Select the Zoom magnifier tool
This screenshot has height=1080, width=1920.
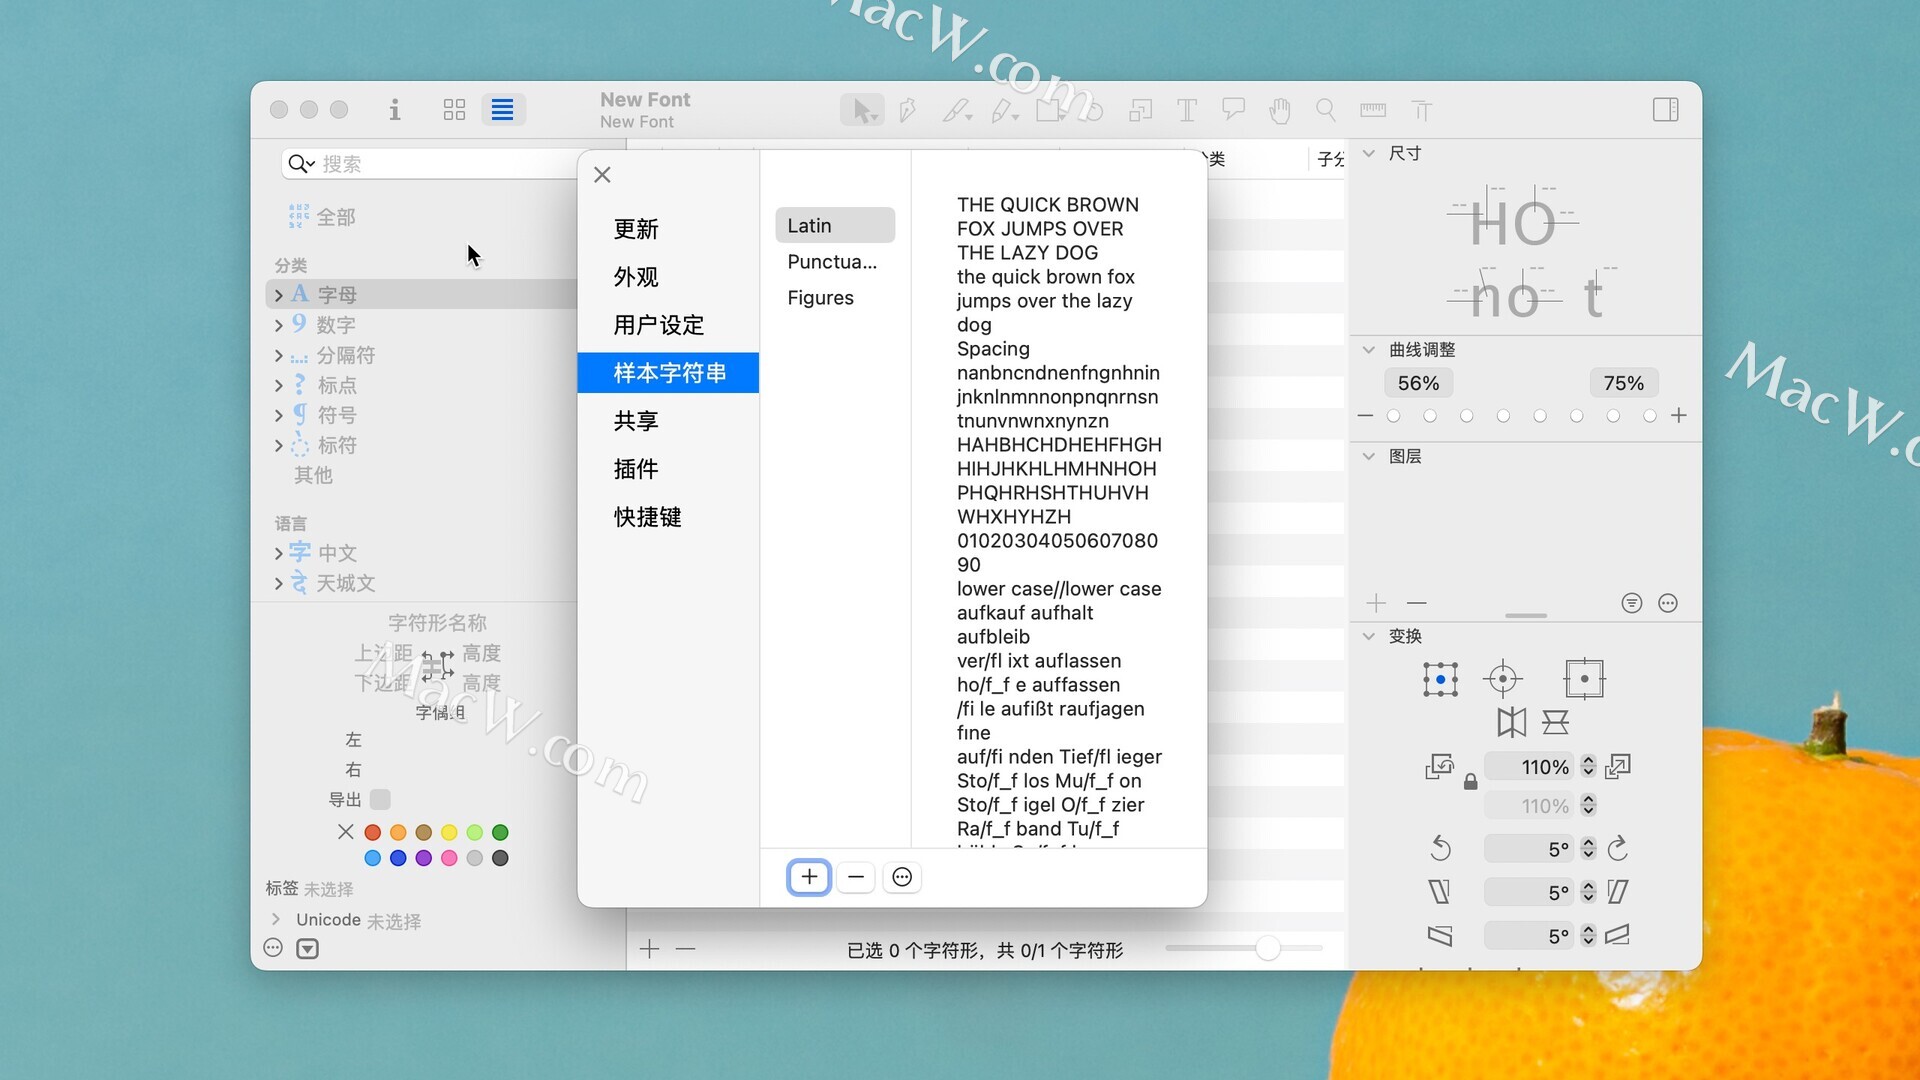pyautogui.click(x=1326, y=110)
